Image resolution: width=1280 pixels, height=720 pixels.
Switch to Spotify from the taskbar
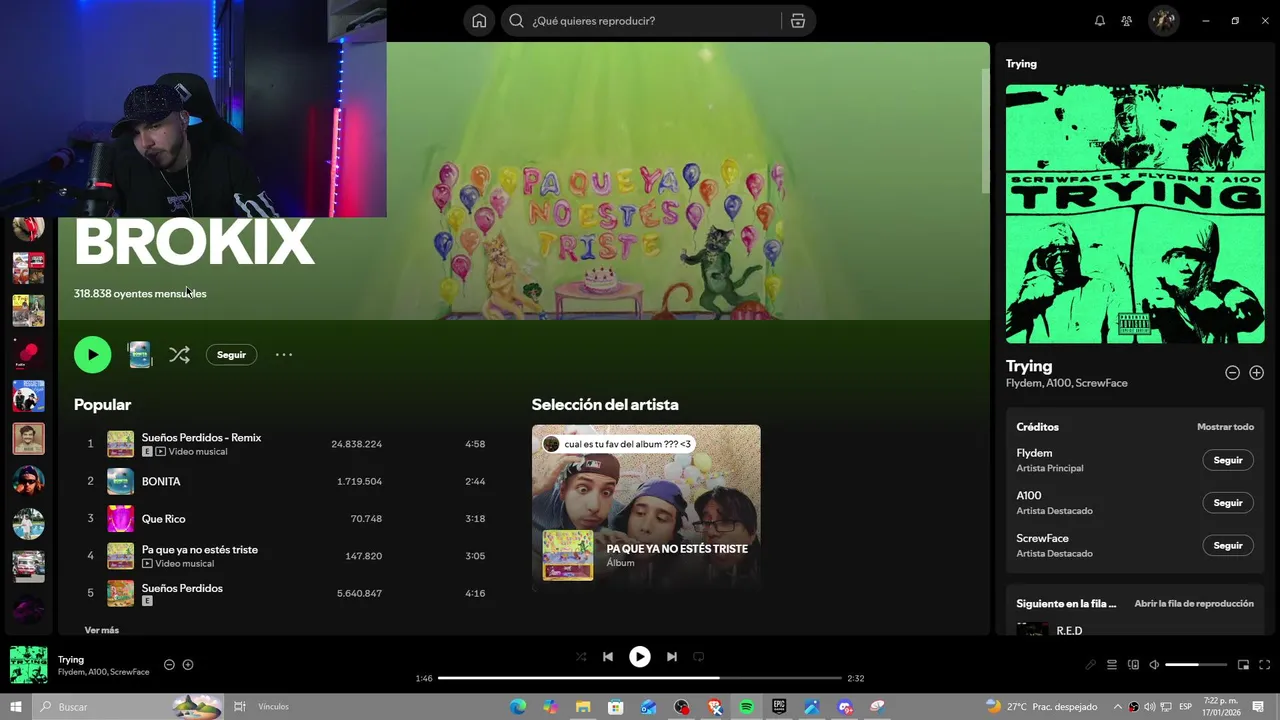[746, 707]
